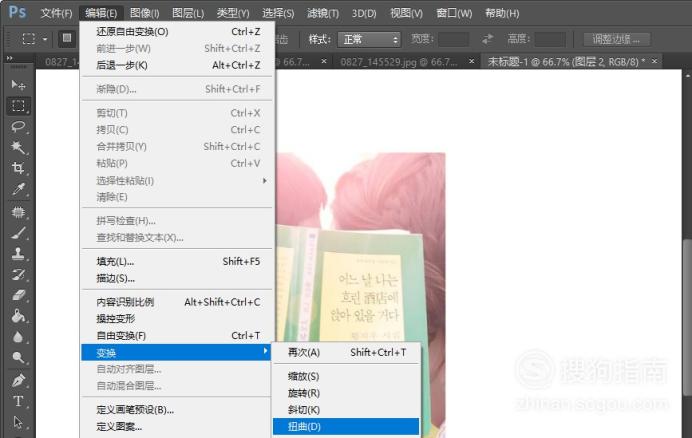Open the 滤镜(T) menu
This screenshot has height=438, width=692.
click(x=323, y=13)
